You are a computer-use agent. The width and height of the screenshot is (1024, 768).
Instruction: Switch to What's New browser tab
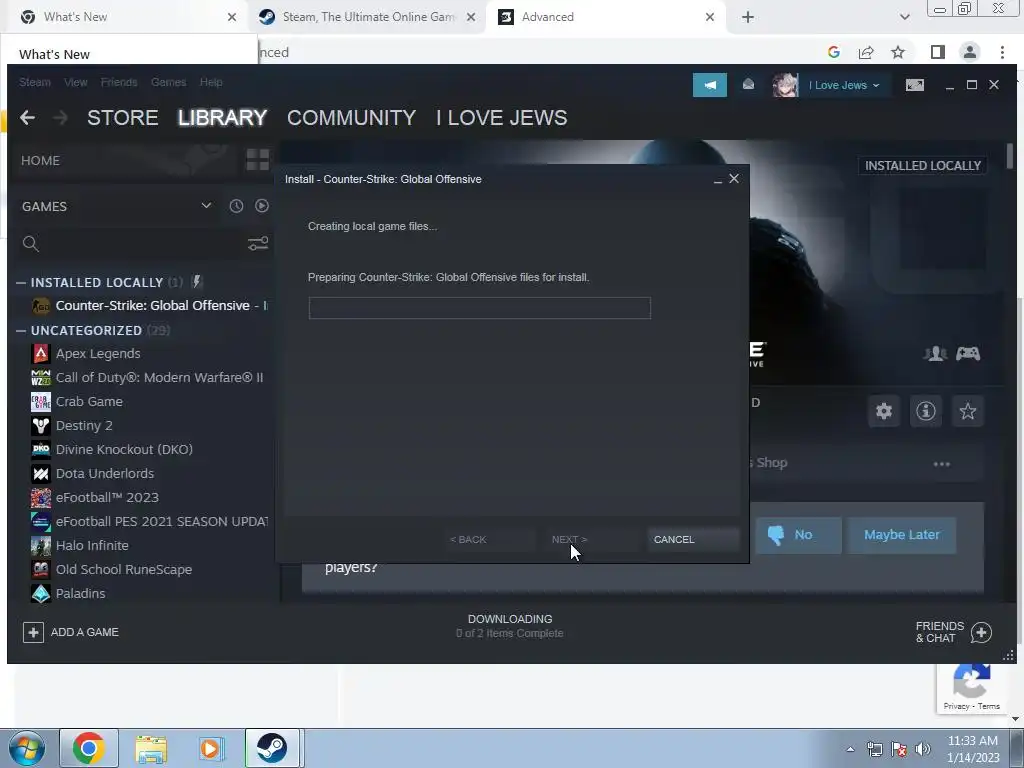coord(123,17)
